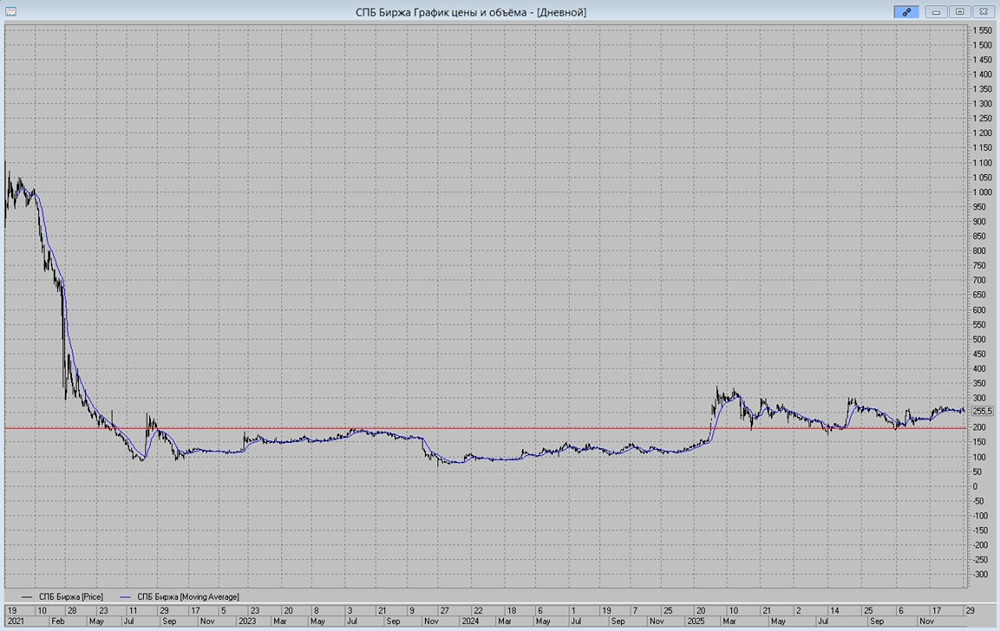Toggle the chain-link chart linking icon
The height and width of the screenshot is (631, 1000).
click(906, 11)
